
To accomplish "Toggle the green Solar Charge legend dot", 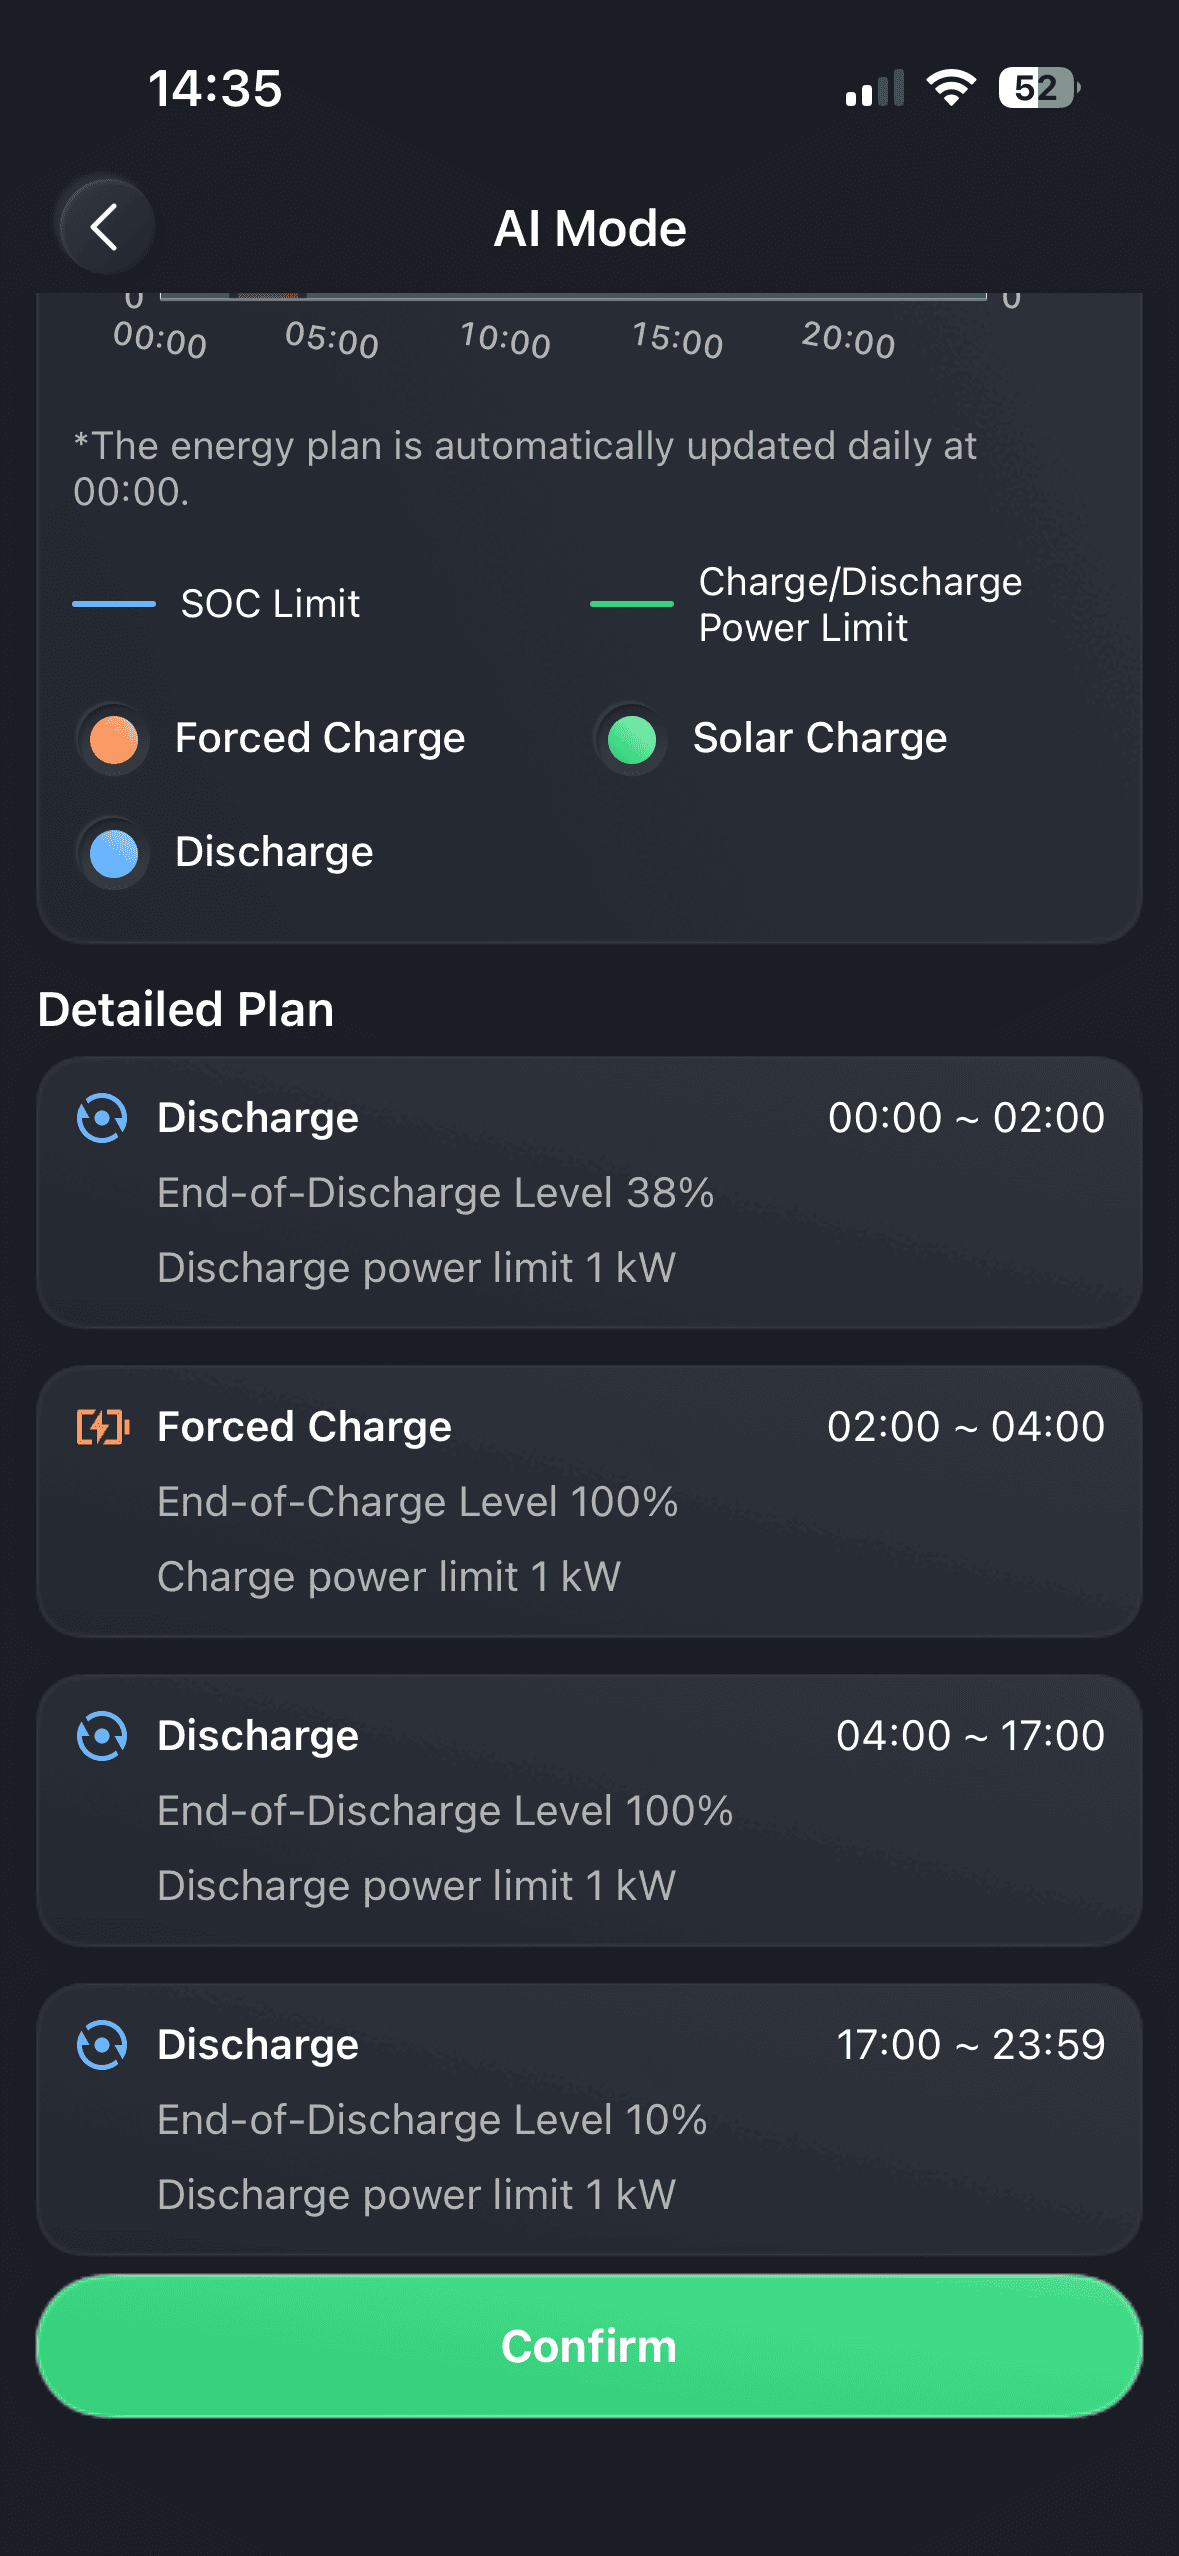I will pos(632,740).
